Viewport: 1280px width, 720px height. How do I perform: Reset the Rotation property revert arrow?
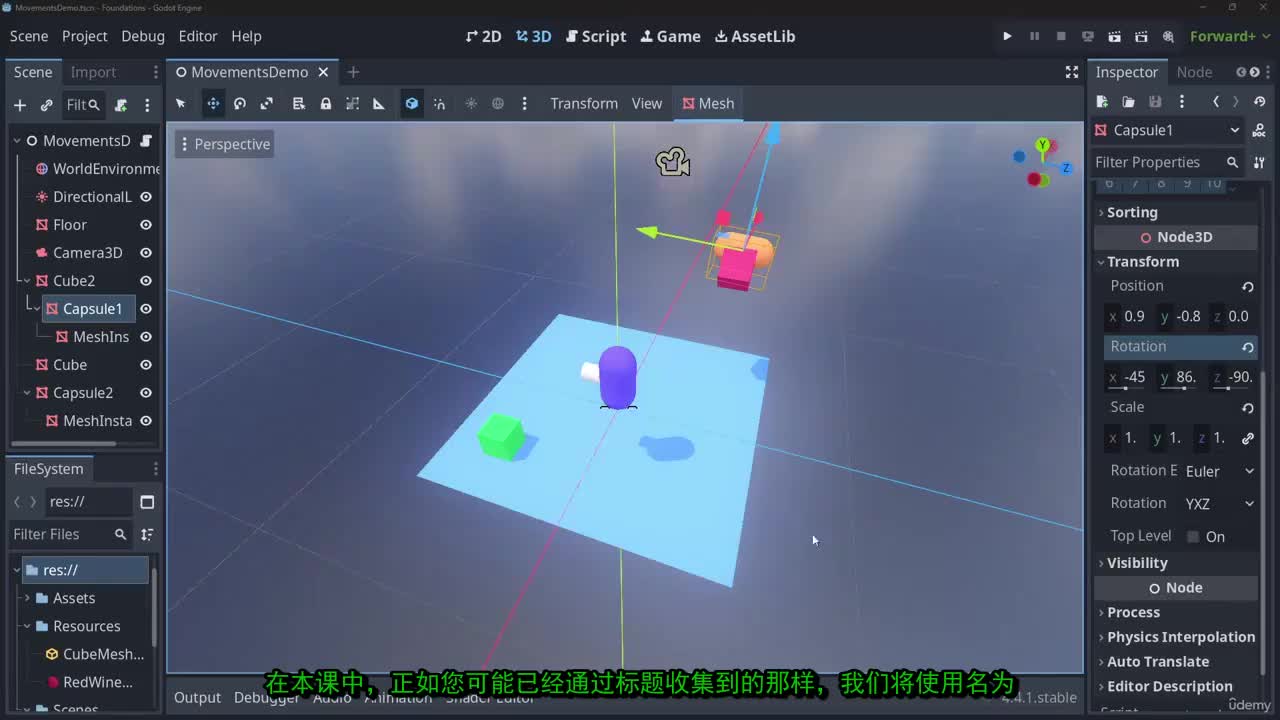tap(1248, 347)
